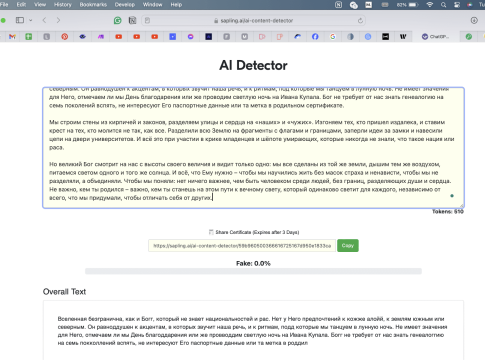This screenshot has width=485, height=360.
Task: Reload the page with the refresh icon
Action: [x=360, y=20]
